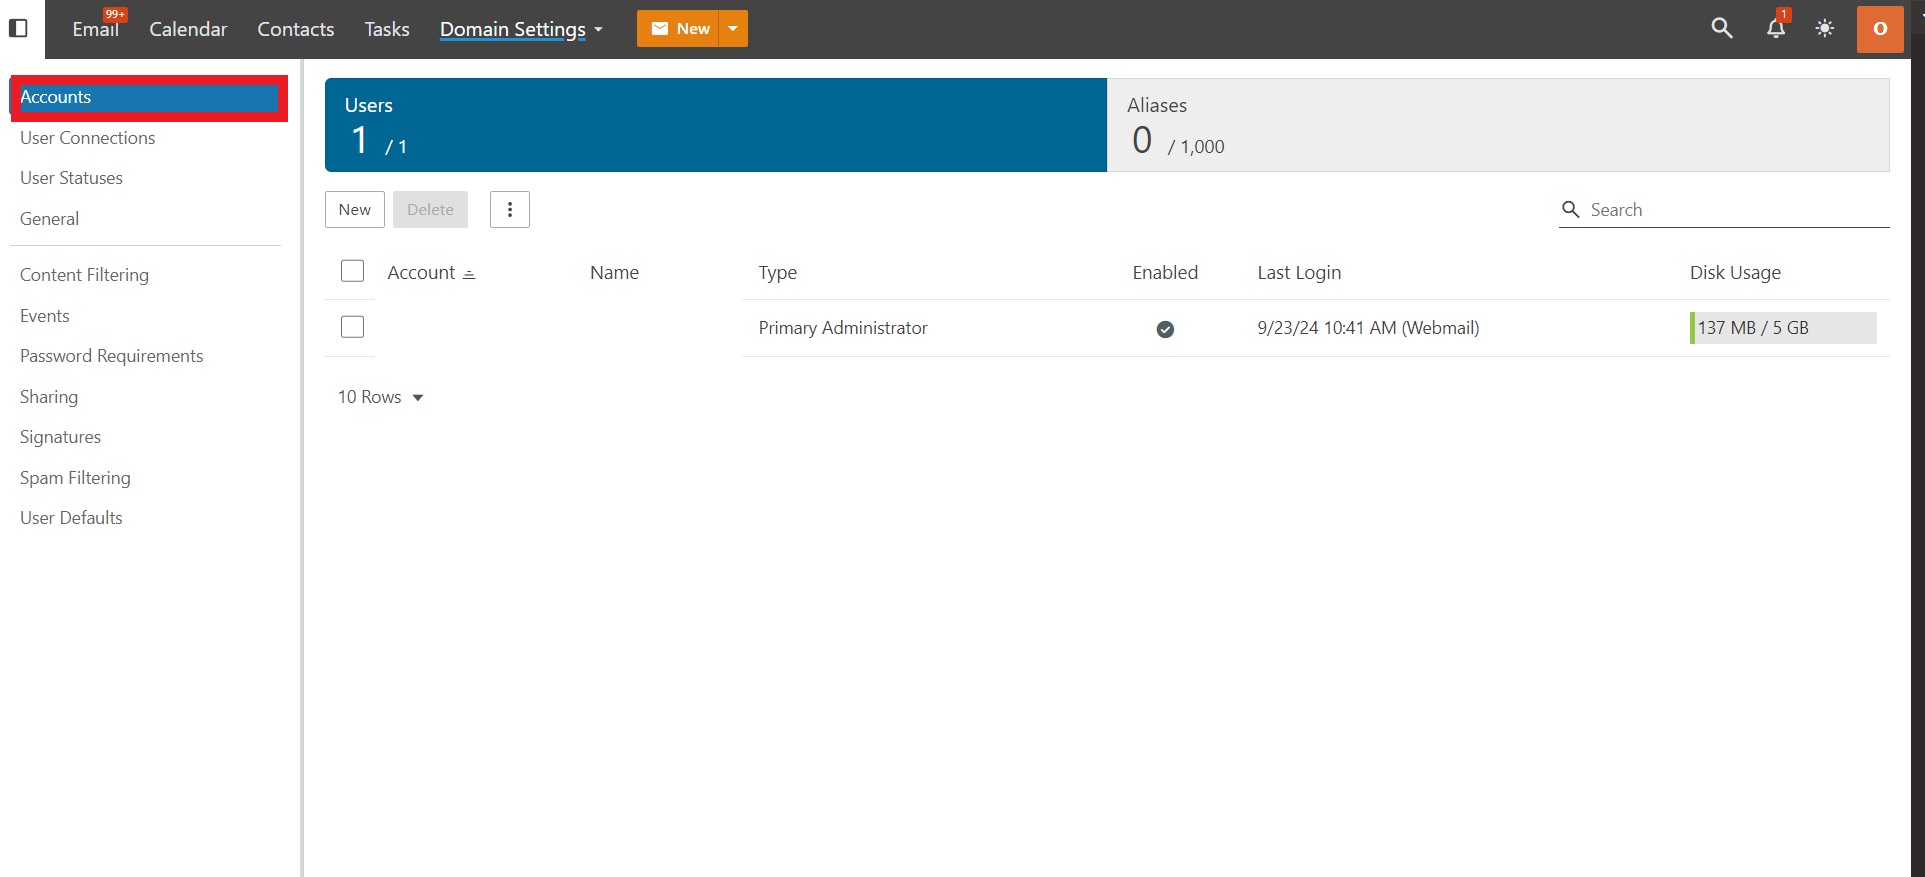
Task: Switch to the Aliases card
Action: pyautogui.click(x=1498, y=125)
